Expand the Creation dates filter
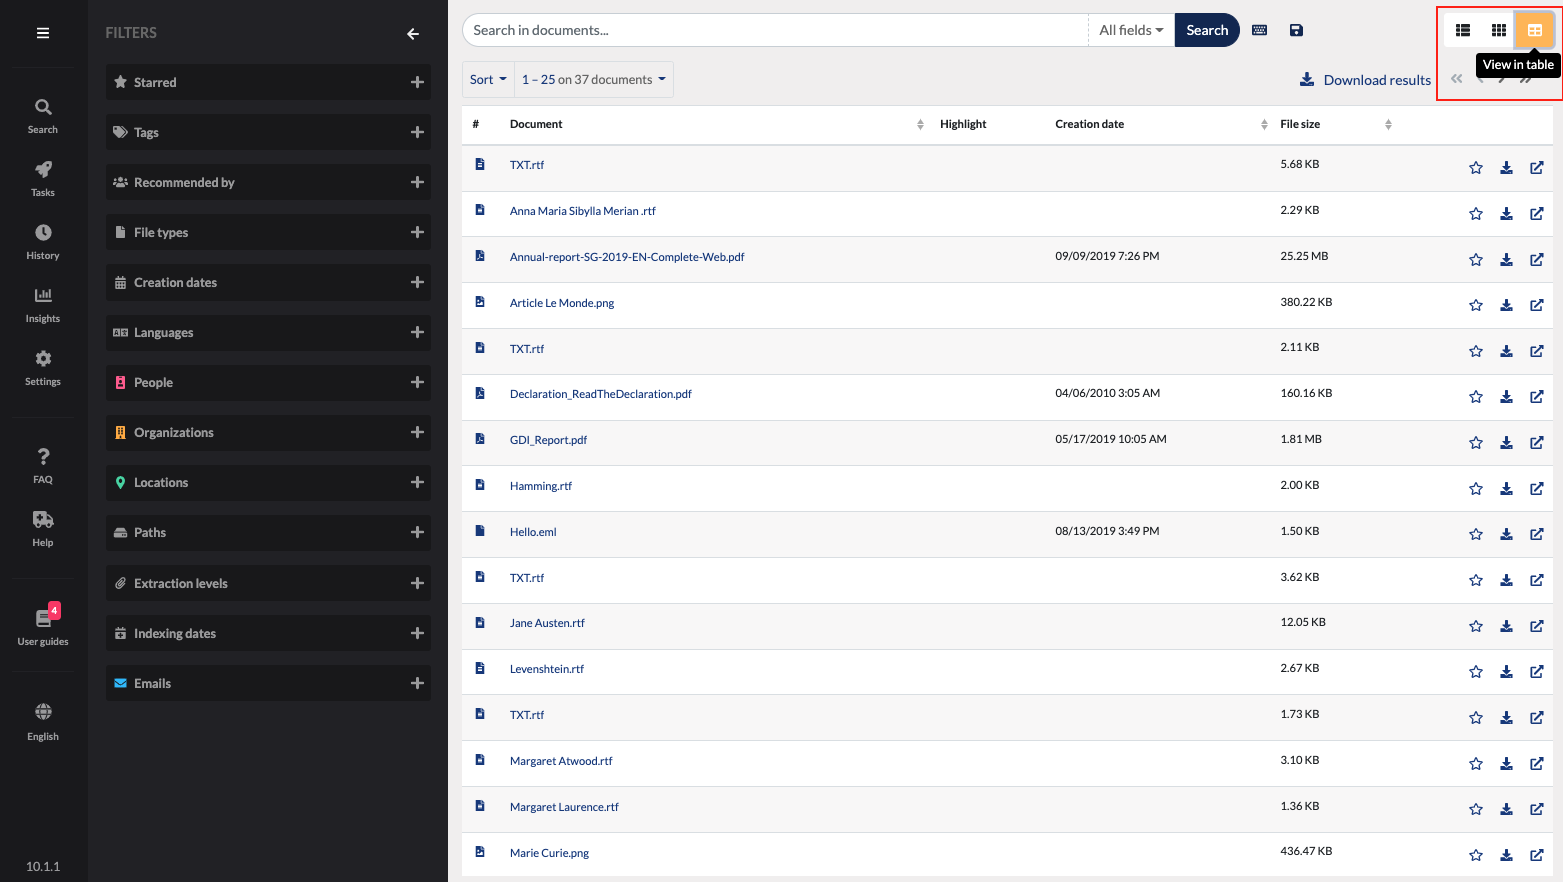Screen dimensions: 1563x882 point(418,282)
